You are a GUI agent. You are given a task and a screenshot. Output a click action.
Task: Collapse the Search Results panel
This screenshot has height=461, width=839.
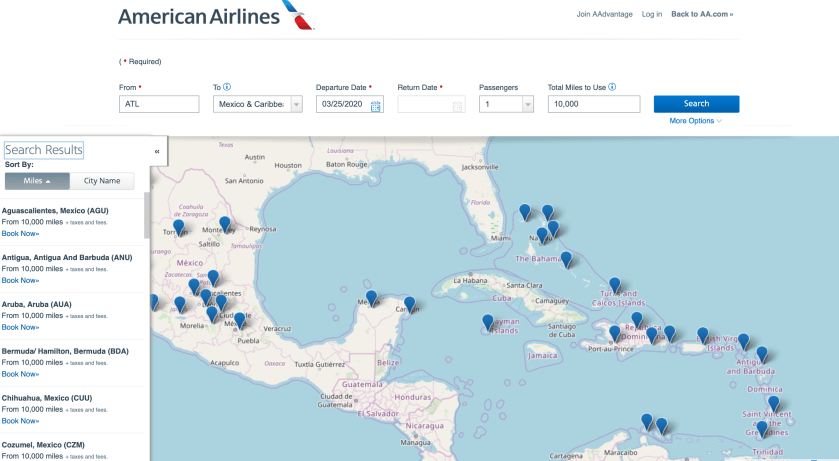coord(157,151)
